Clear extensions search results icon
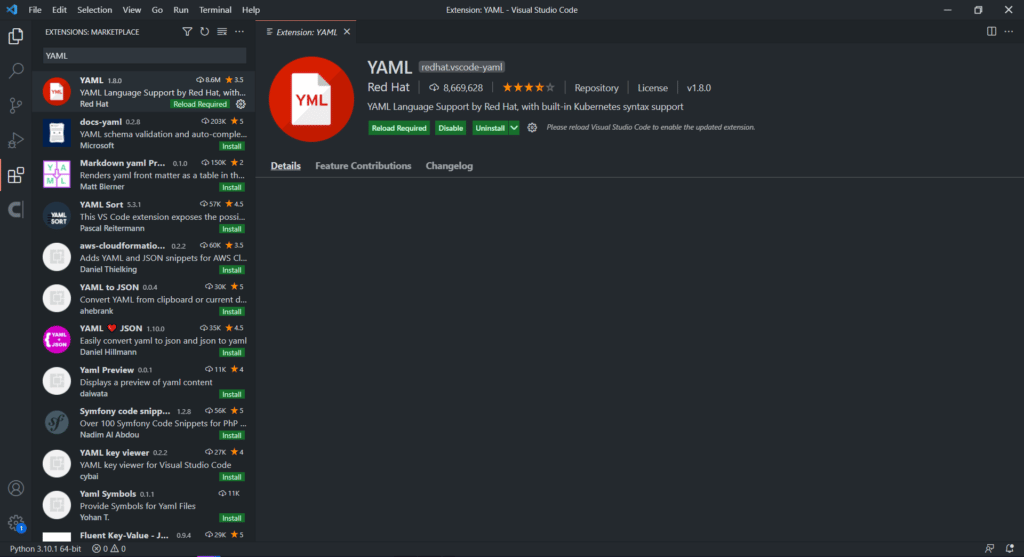Screen dimensions: 1024x557 [221, 32]
